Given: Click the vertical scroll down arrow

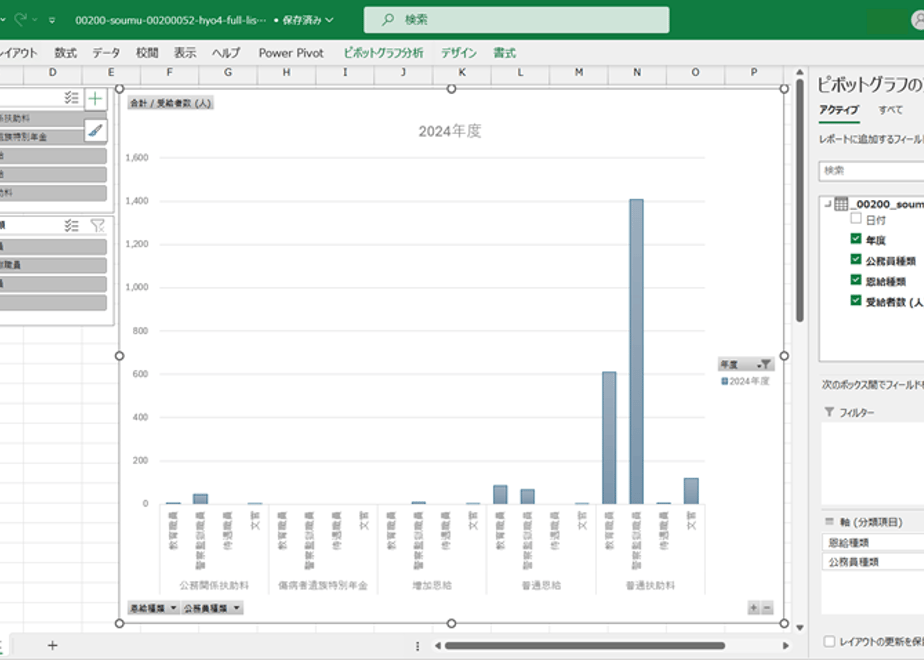Looking at the screenshot, I should pos(800,628).
